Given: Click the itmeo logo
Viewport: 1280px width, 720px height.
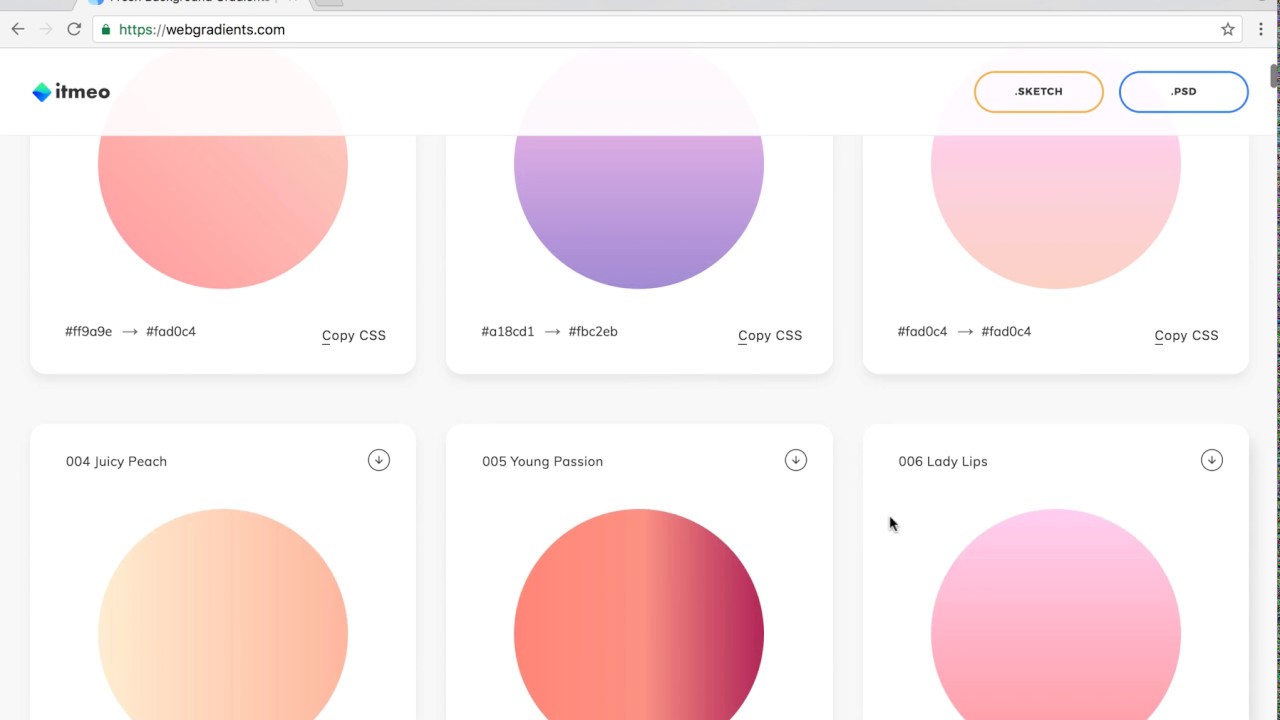Looking at the screenshot, I should pyautogui.click(x=71, y=92).
